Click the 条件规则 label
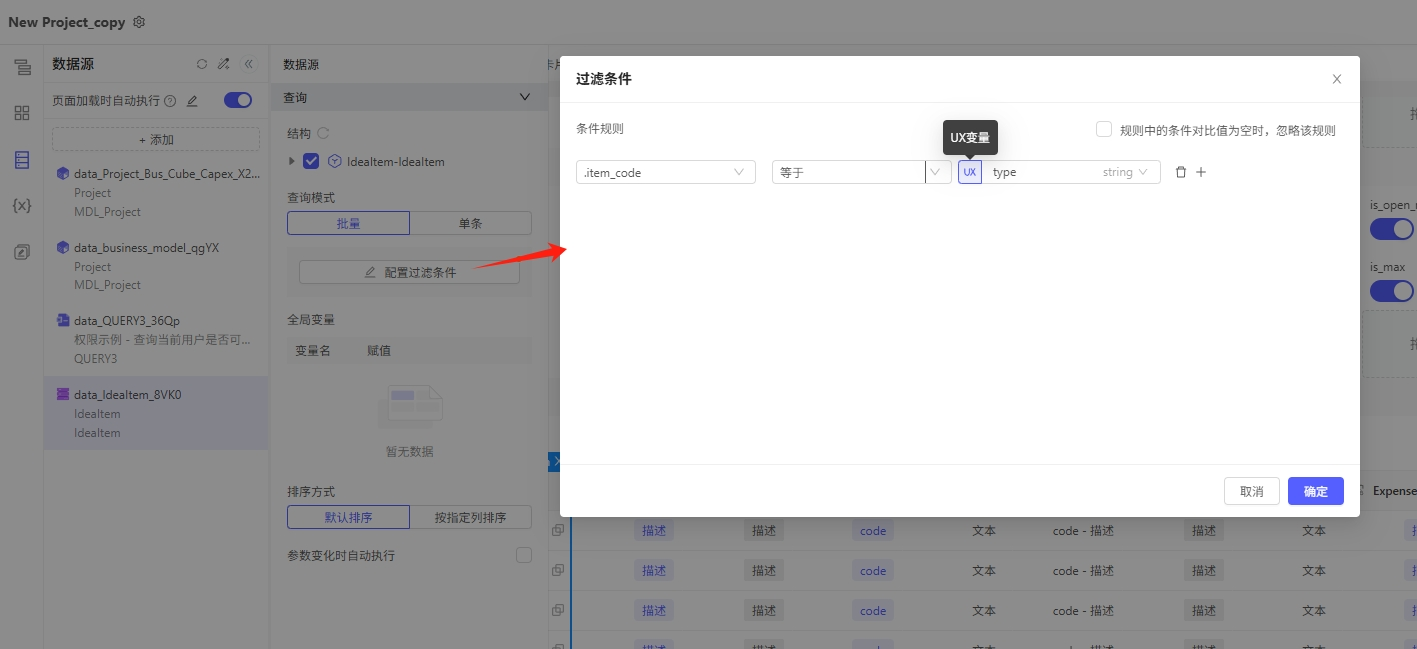 [600, 129]
